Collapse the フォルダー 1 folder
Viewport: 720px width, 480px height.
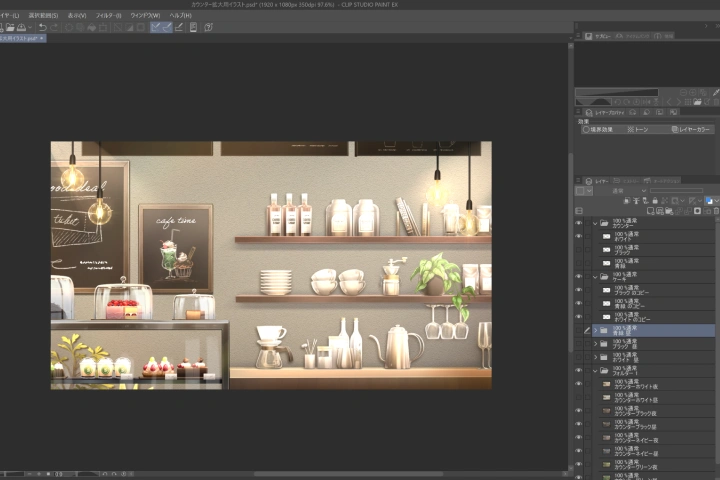coord(596,371)
